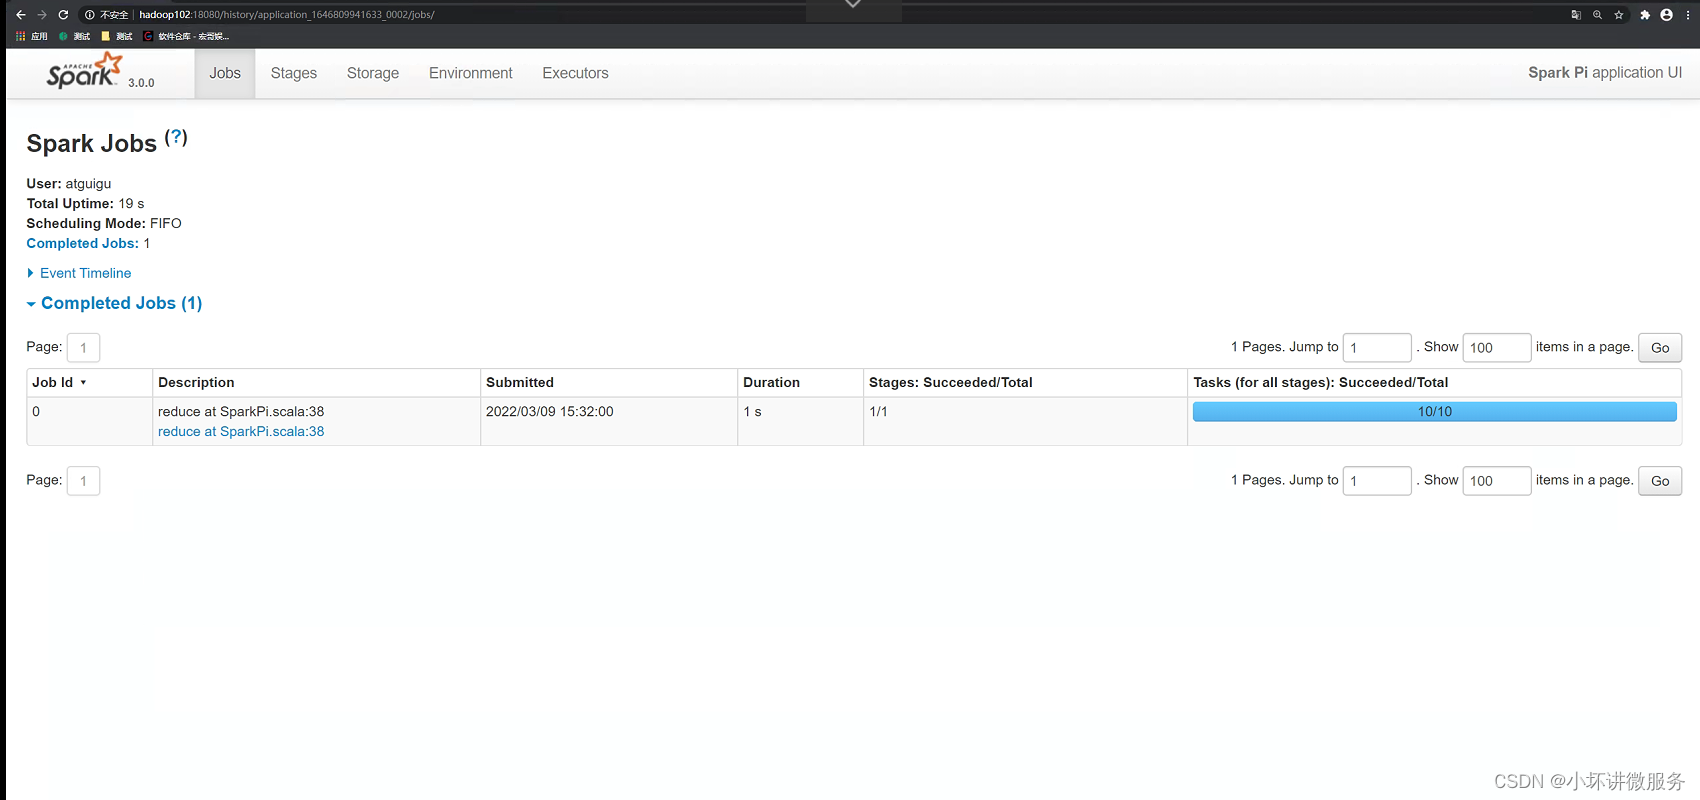
Task: Expand the Event Timeline section
Action: tap(79, 273)
